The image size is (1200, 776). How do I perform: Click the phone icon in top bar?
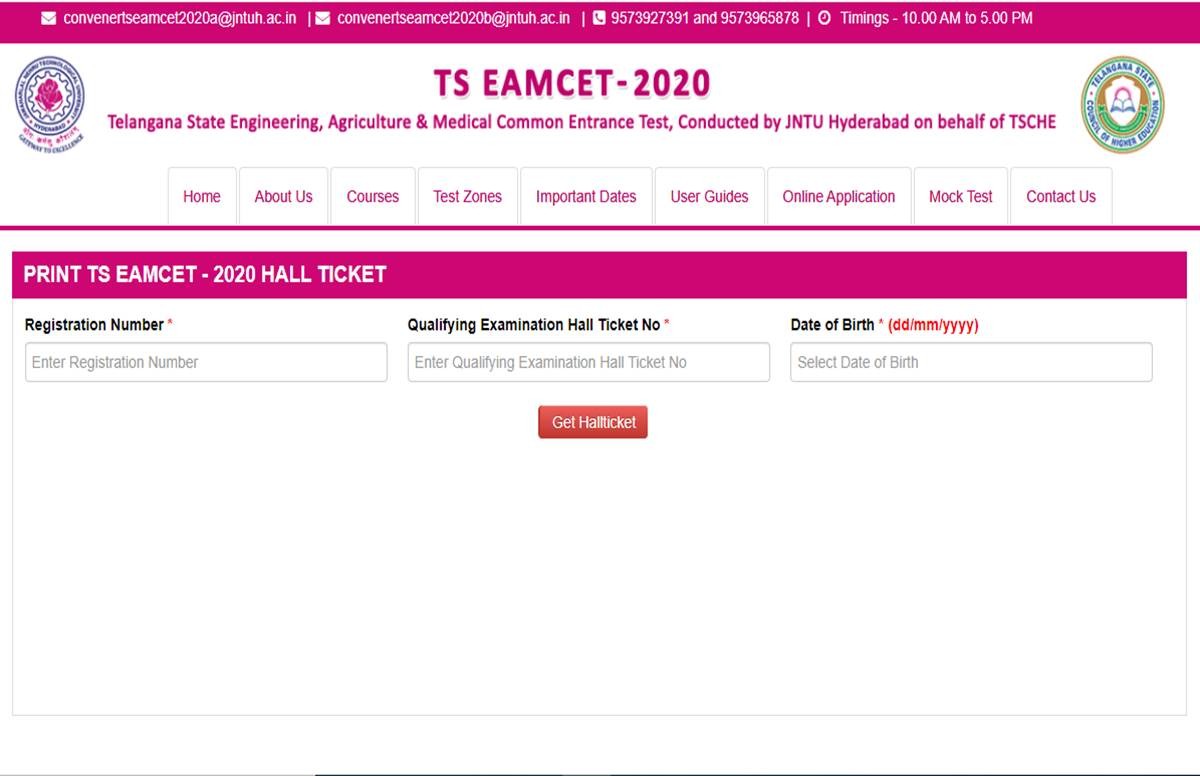599,19
